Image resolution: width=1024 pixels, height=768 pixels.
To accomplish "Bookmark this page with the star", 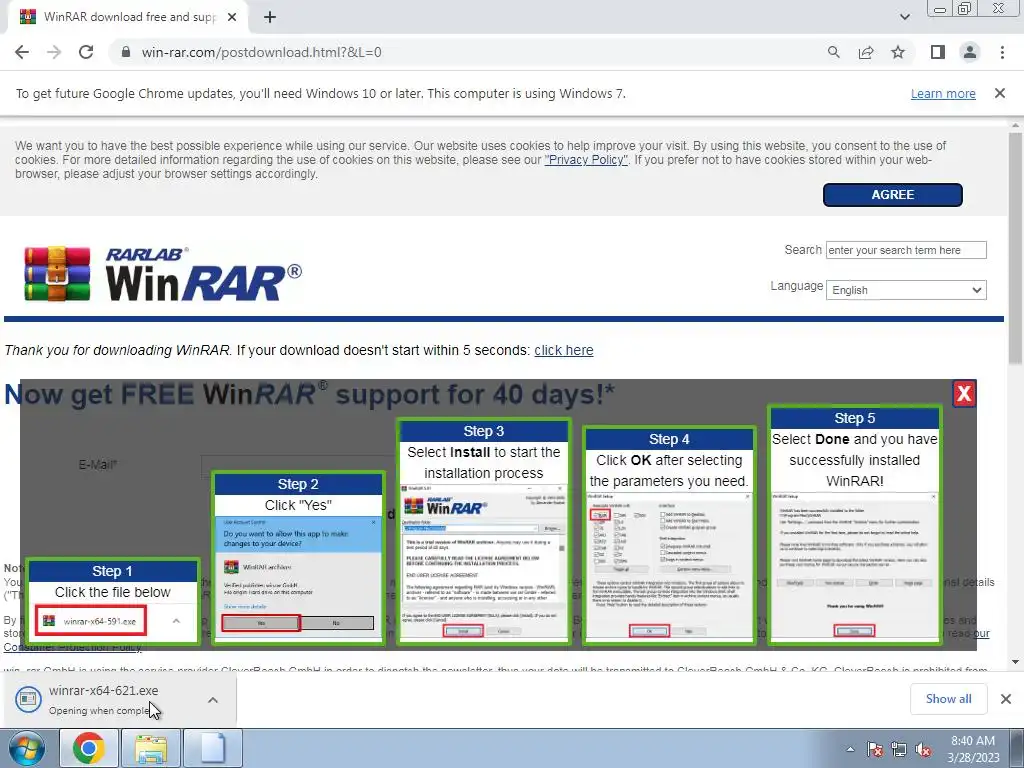I will pos(898,52).
